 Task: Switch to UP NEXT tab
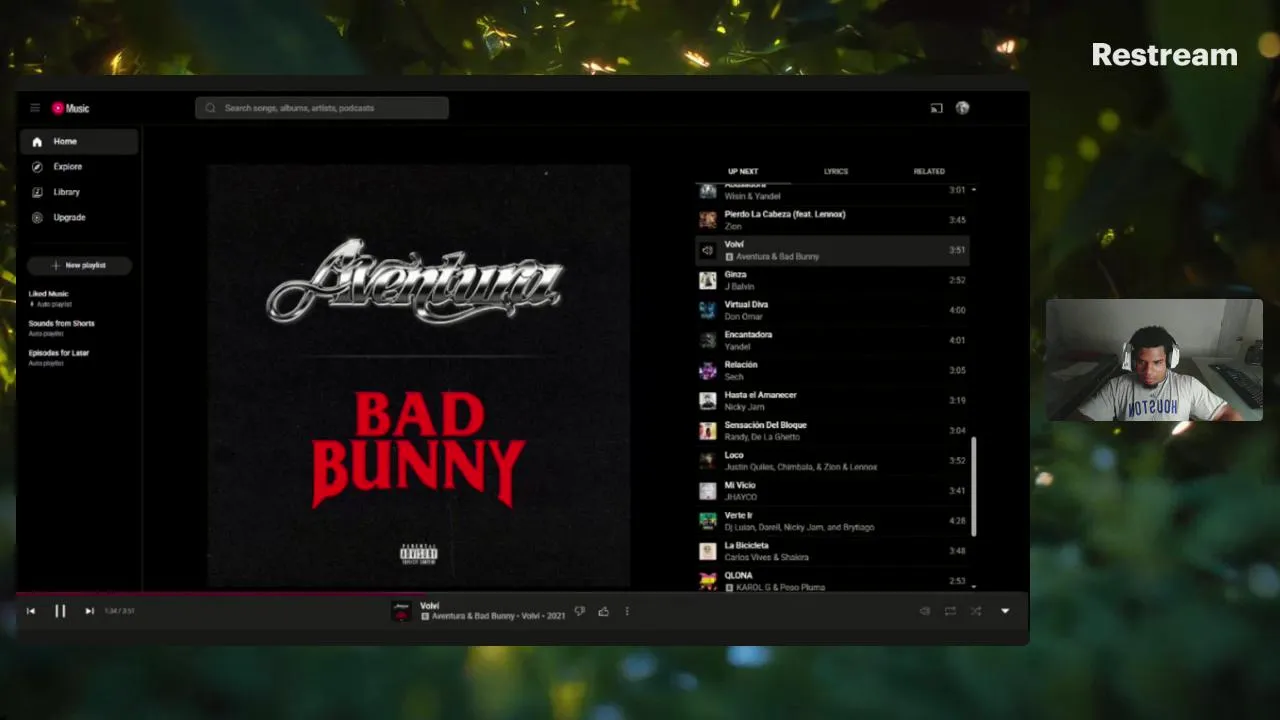pyautogui.click(x=743, y=171)
